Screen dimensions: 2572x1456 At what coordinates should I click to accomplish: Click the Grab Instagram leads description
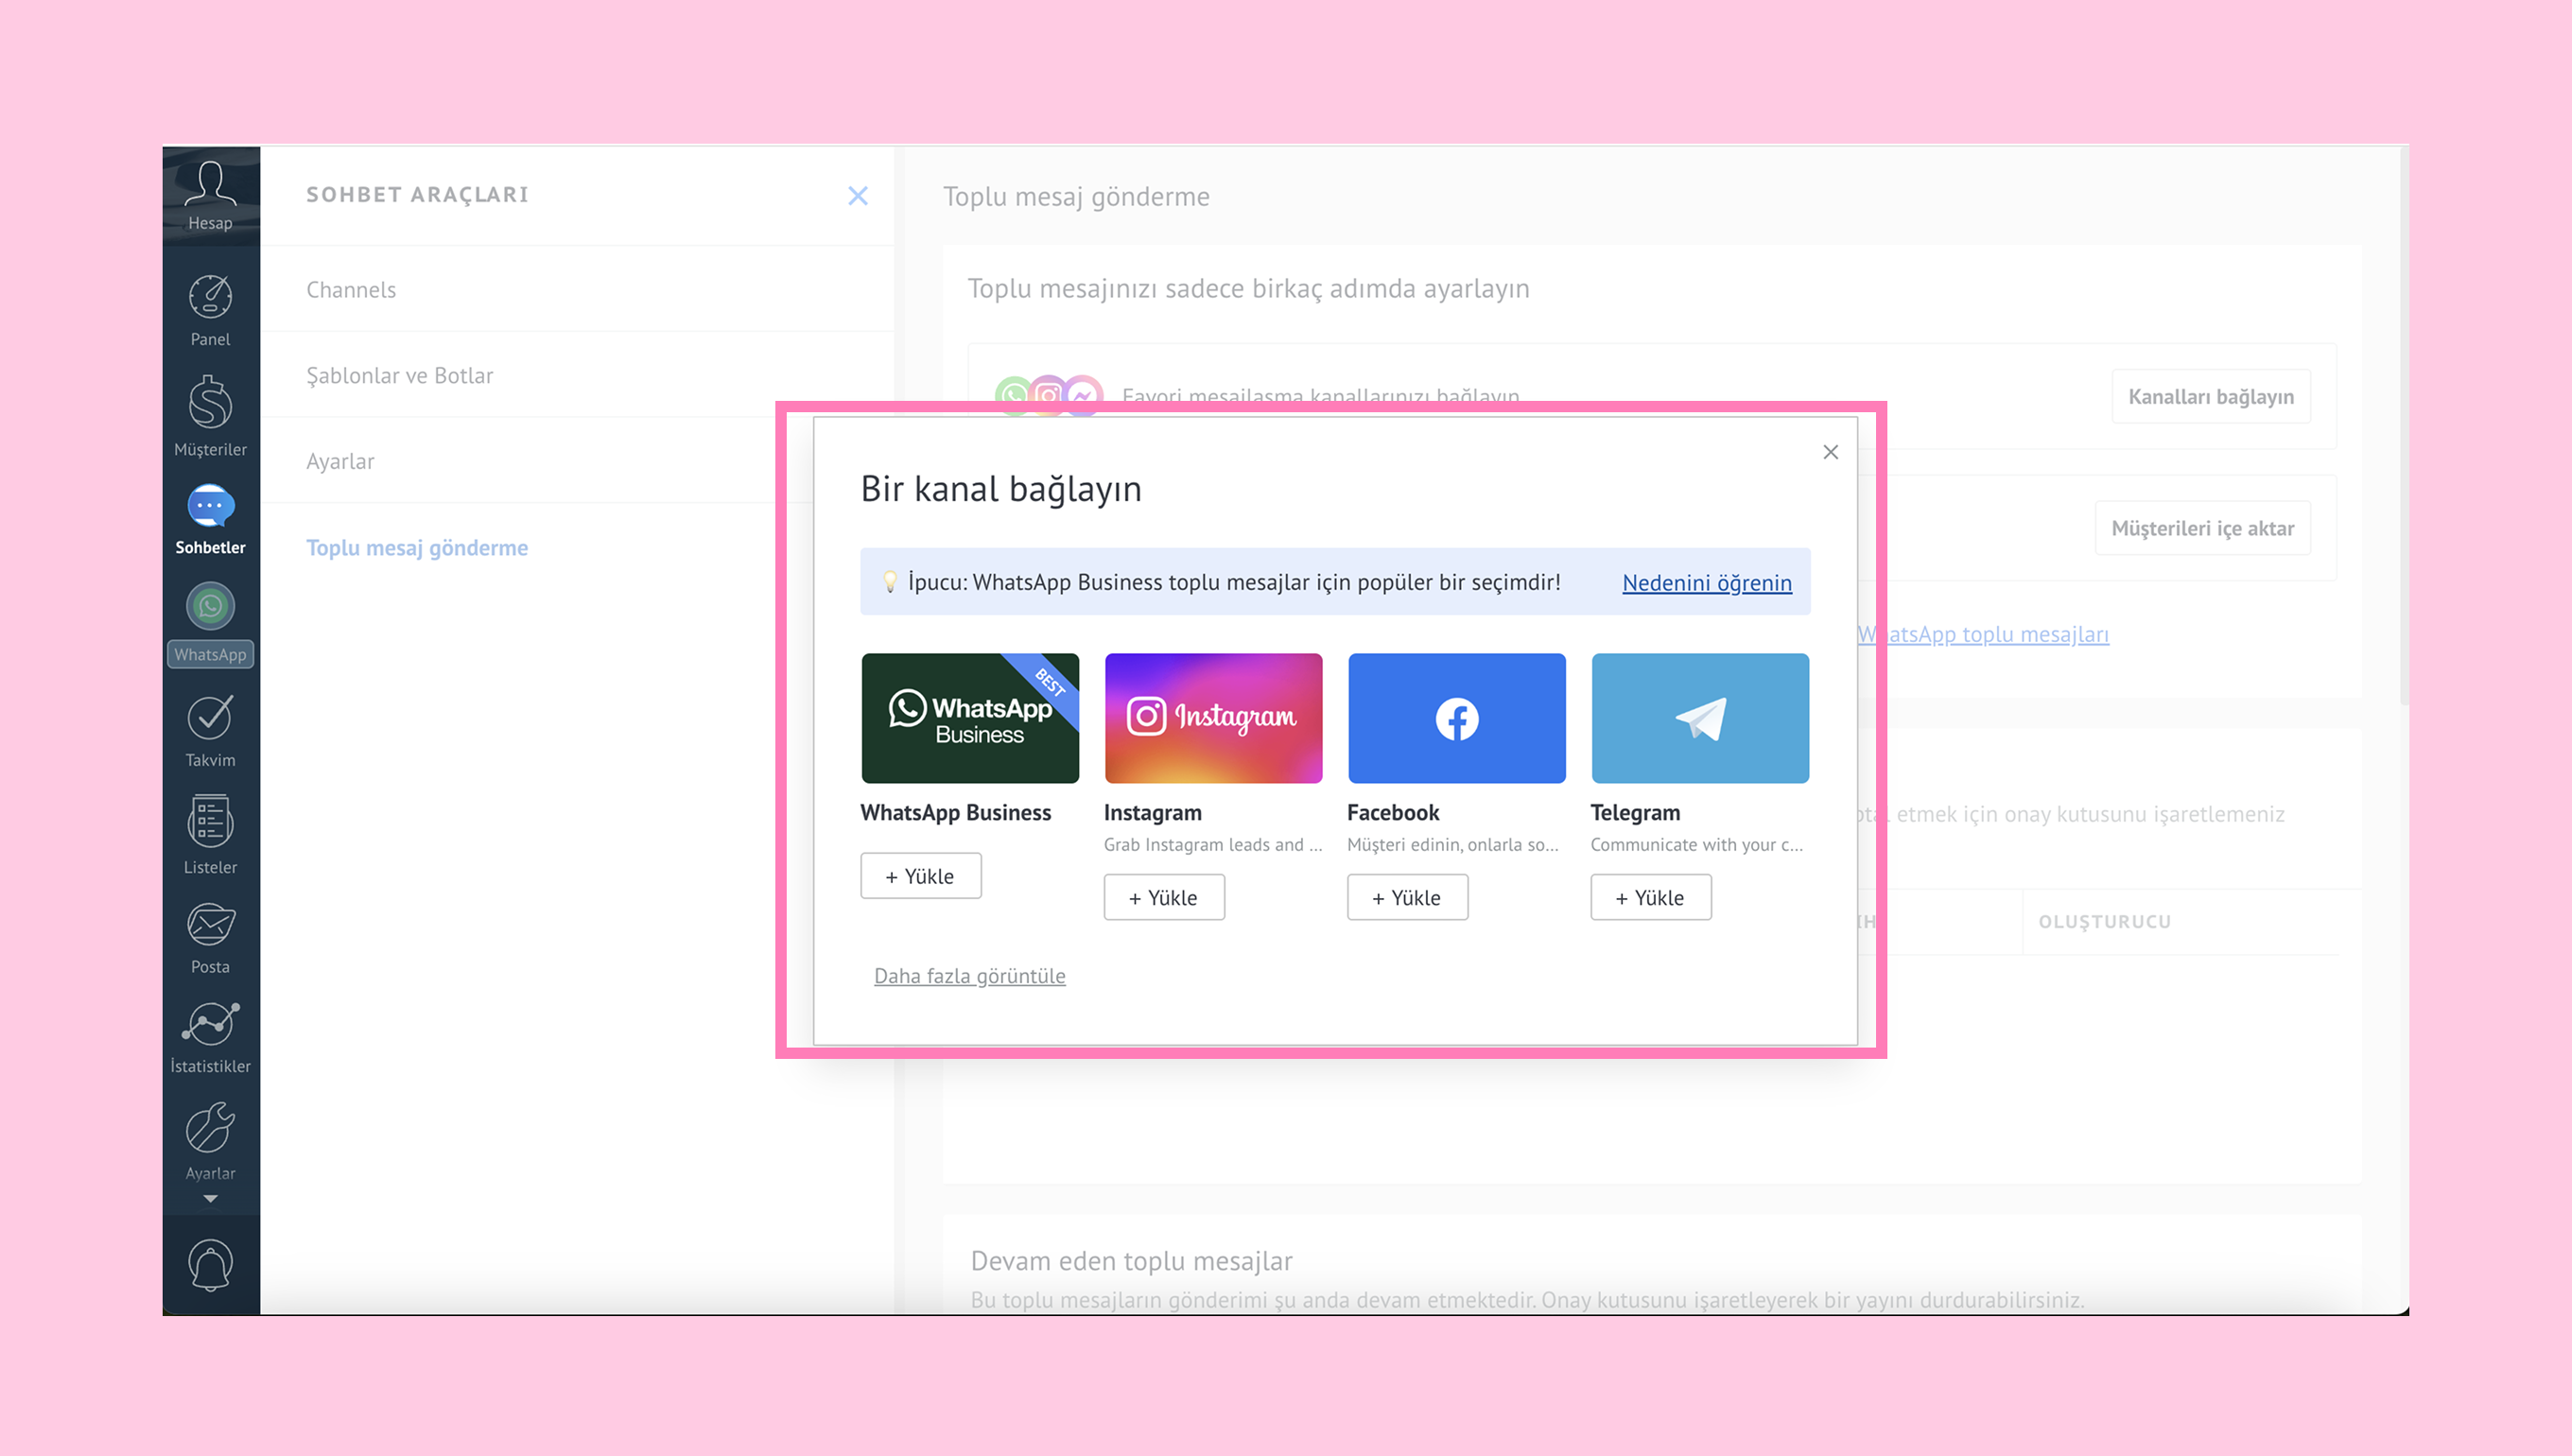[1213, 845]
